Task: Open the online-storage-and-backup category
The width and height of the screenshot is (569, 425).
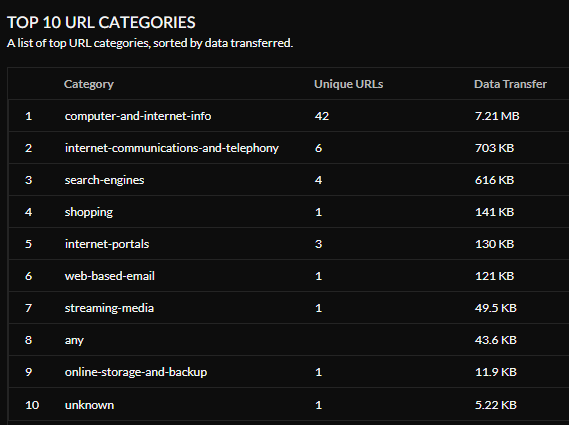Action: [136, 372]
